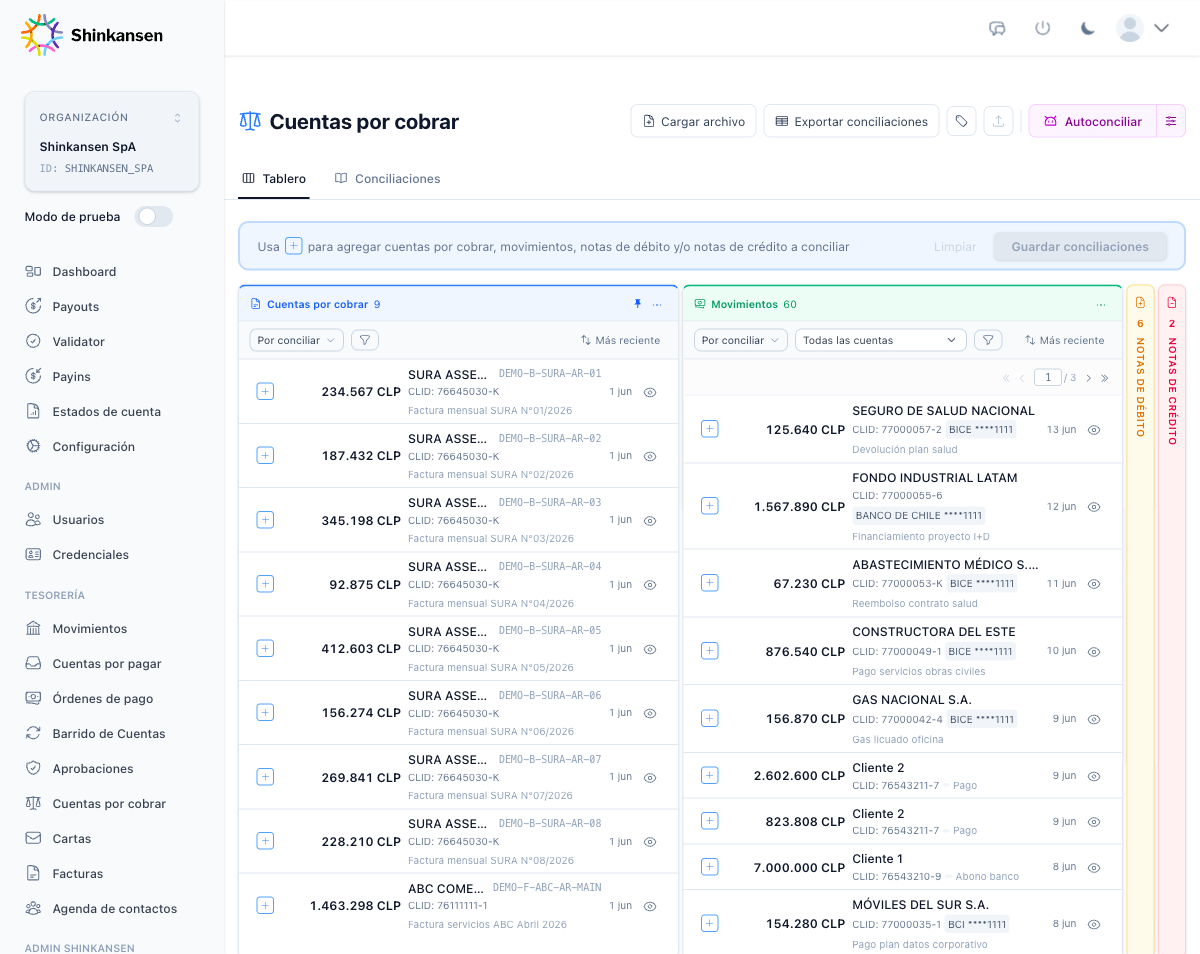1200x954 pixels.
Task: Open the Organización Shinkansen SpA selector
Action: [x=112, y=141]
